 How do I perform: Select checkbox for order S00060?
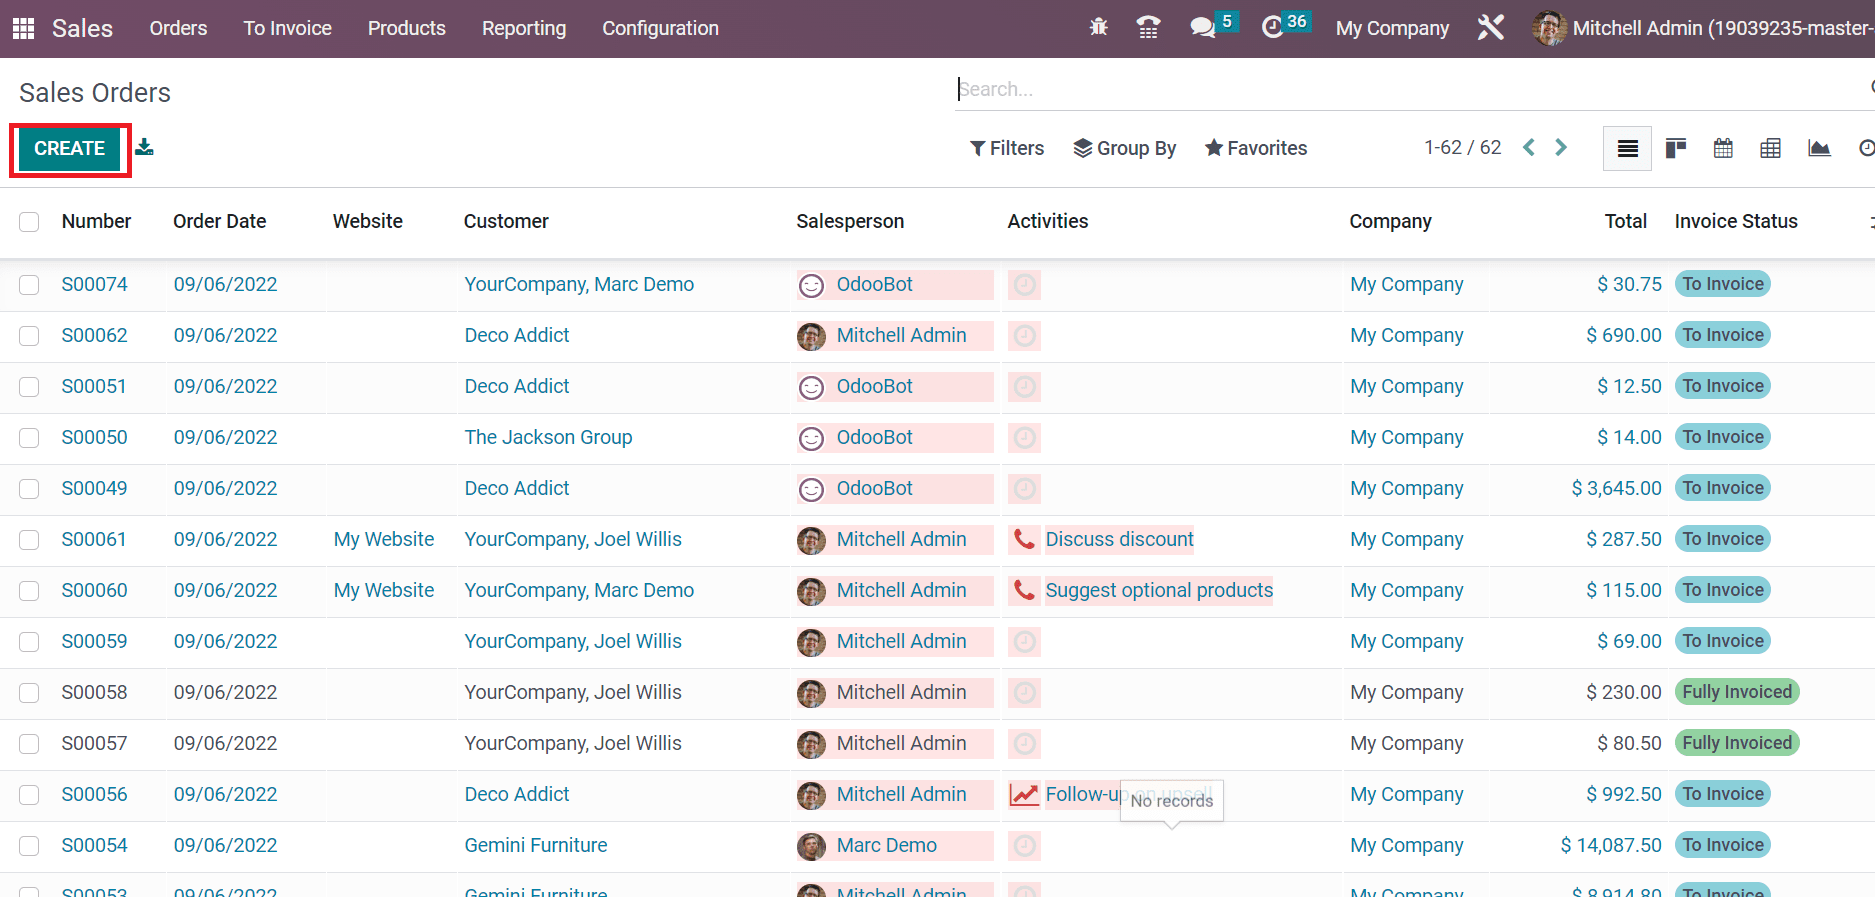29,591
